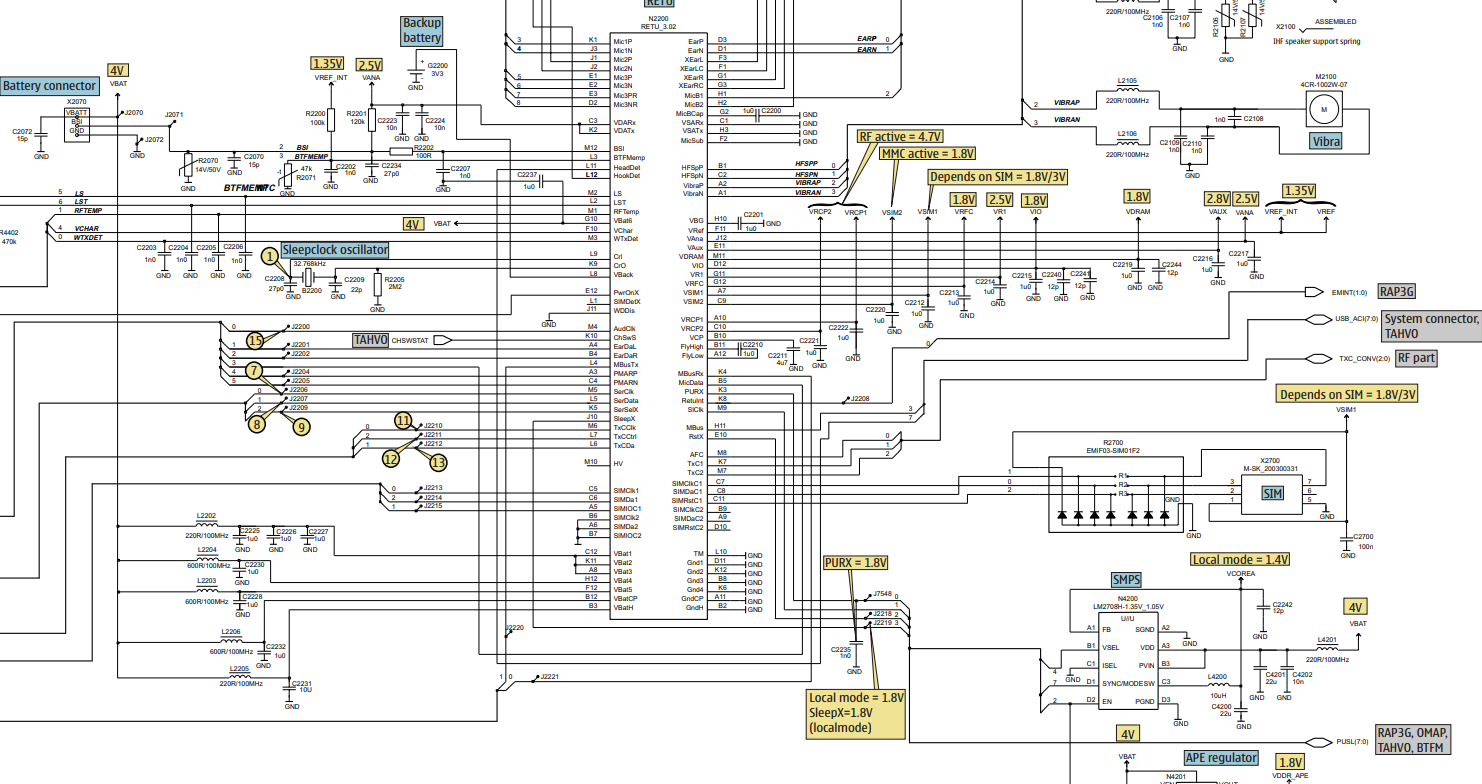Click the yellow test point marker 1
The image size is (1482, 784).
click(x=269, y=256)
